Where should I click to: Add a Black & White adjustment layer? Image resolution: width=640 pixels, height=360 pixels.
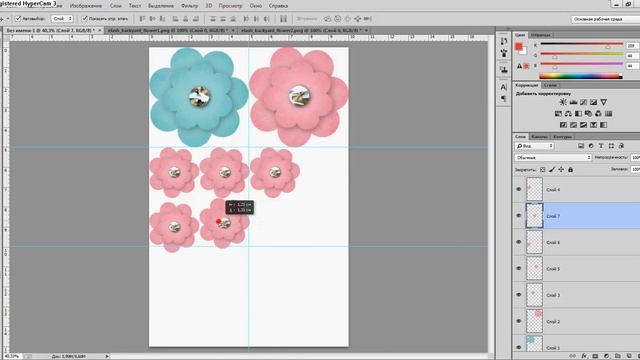tap(578, 113)
